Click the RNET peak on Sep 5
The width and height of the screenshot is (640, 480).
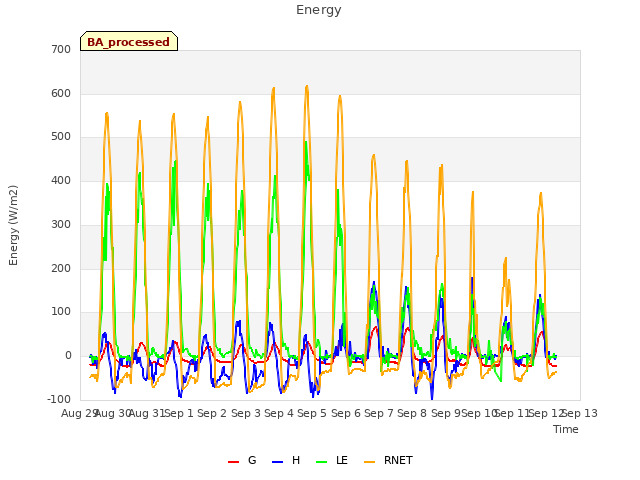307,86
